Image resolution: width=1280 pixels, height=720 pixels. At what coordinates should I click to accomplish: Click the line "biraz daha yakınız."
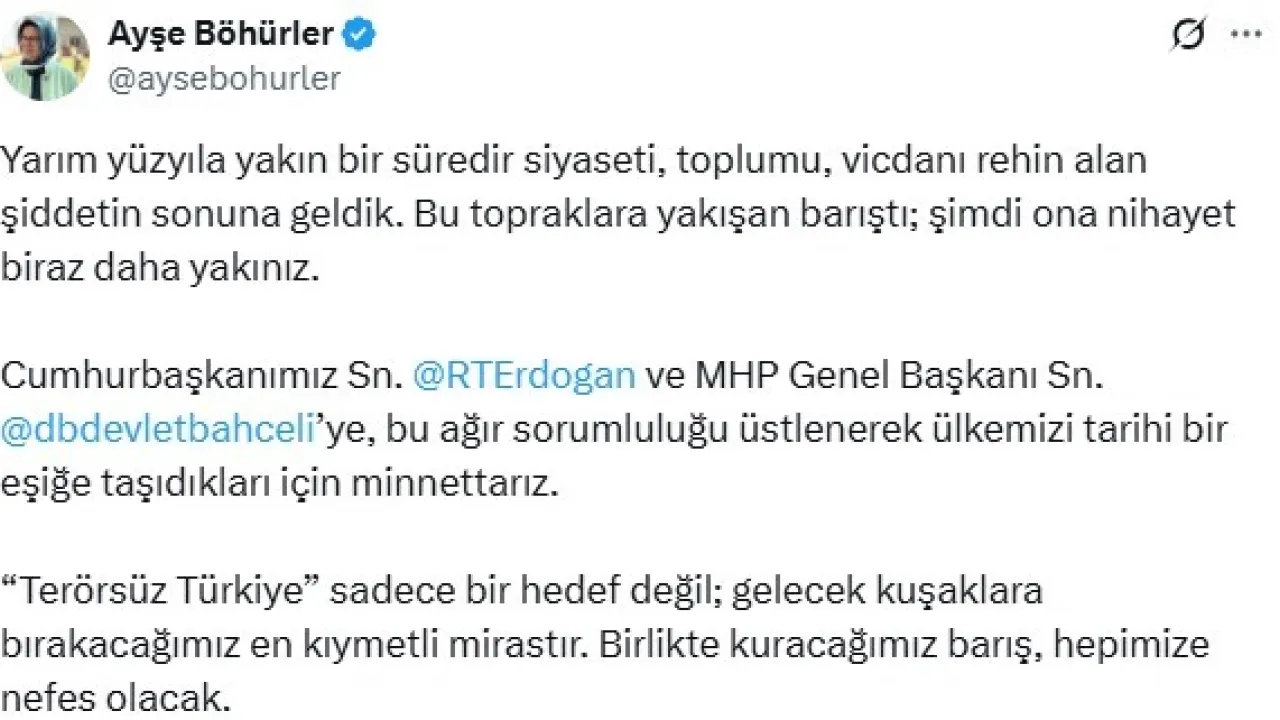pos(158,269)
